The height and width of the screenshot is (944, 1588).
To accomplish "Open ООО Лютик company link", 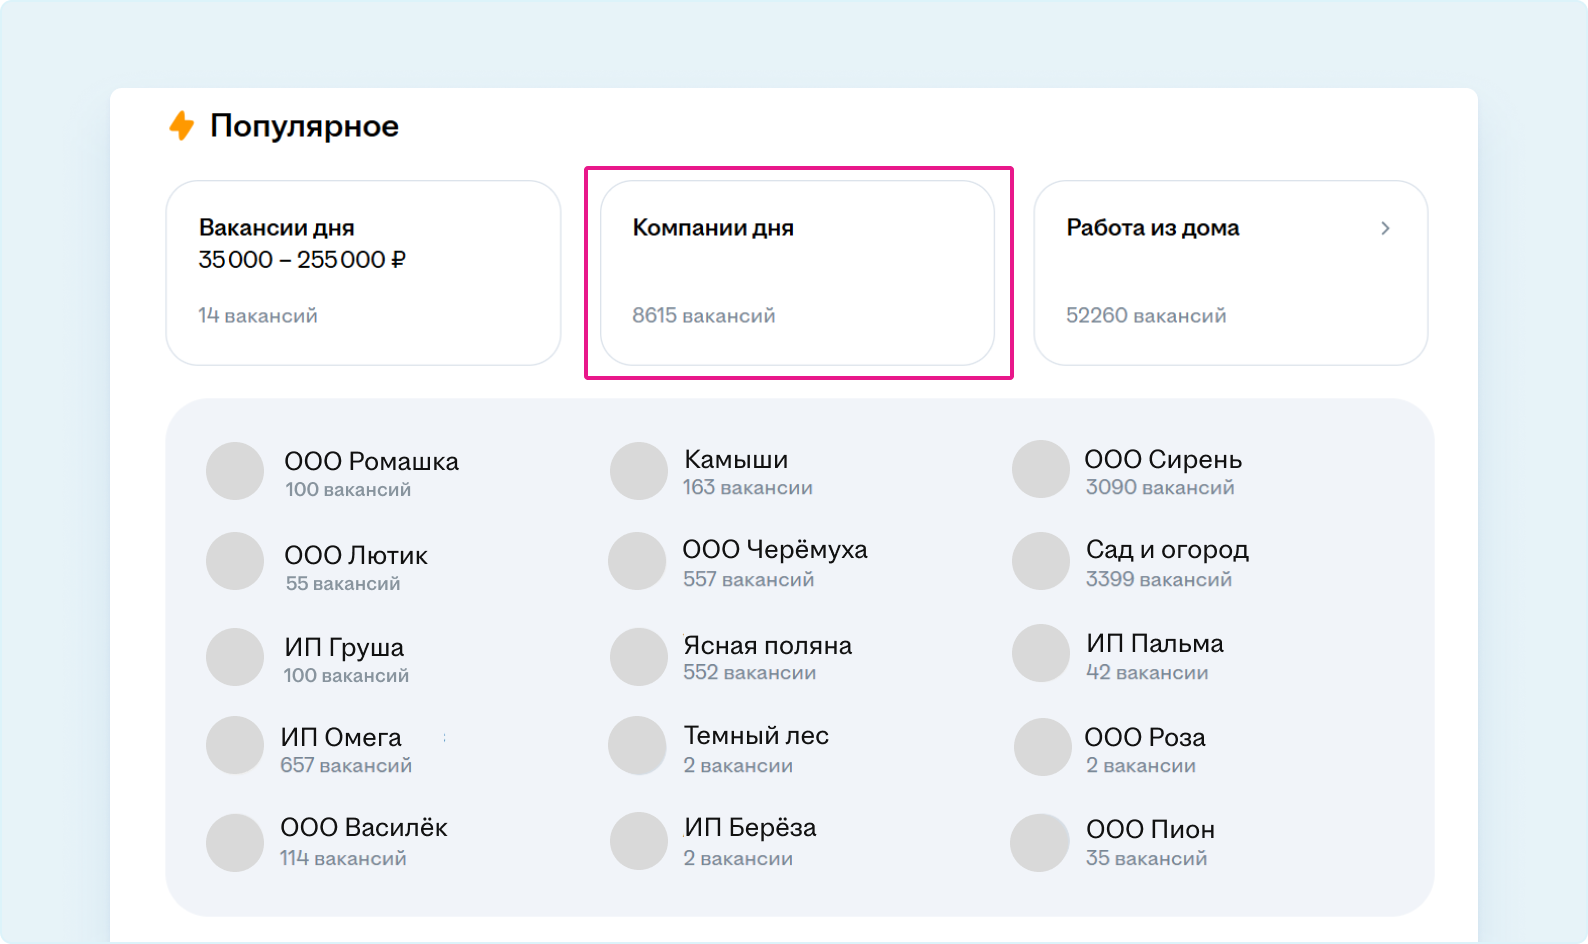I will click(x=356, y=556).
